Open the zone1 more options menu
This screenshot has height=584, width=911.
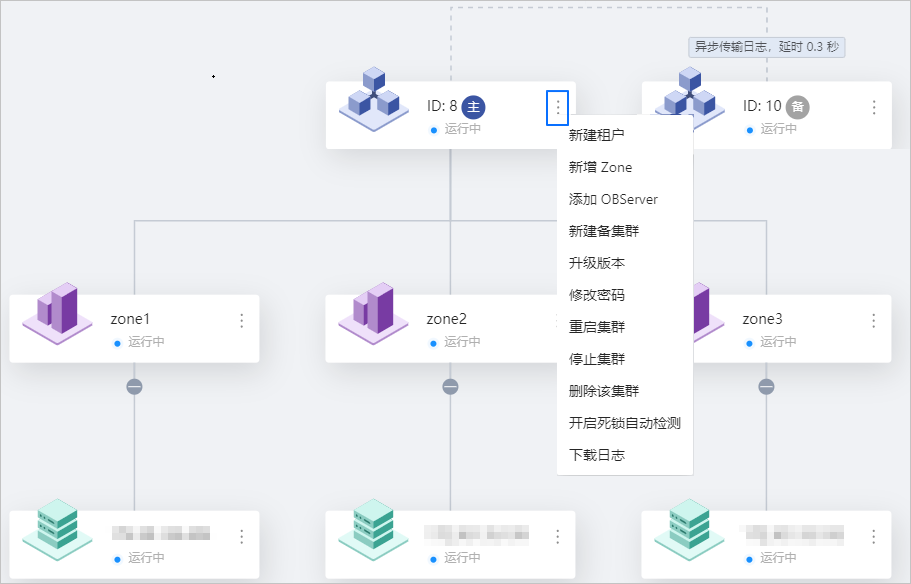point(242,321)
